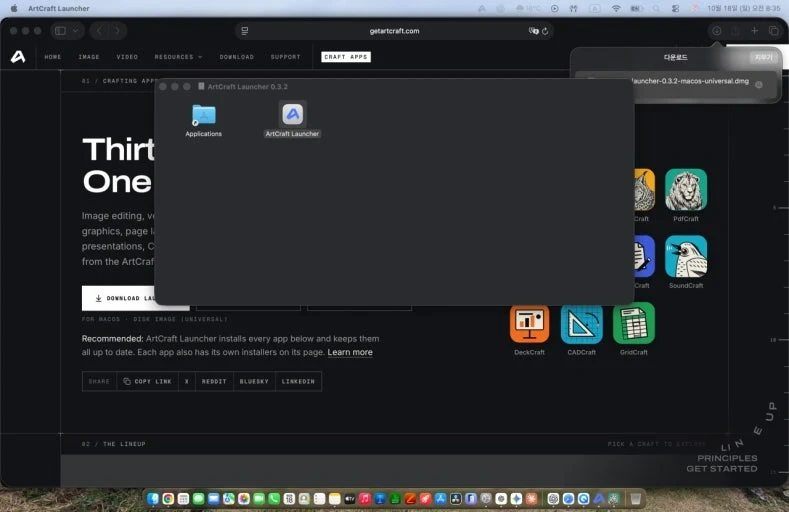This screenshot has height=512, width=789.
Task: Open Music from the Dock
Action: pos(365,498)
